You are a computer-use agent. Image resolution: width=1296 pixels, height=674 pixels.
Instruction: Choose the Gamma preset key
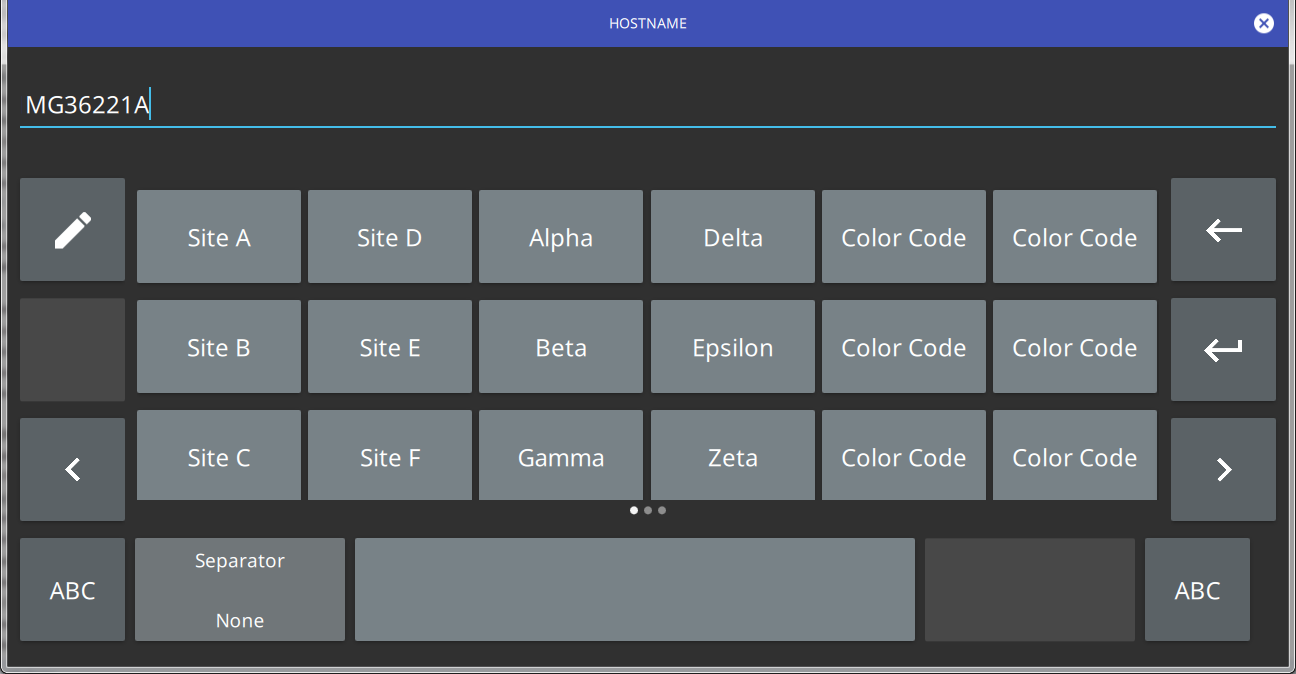click(x=561, y=457)
